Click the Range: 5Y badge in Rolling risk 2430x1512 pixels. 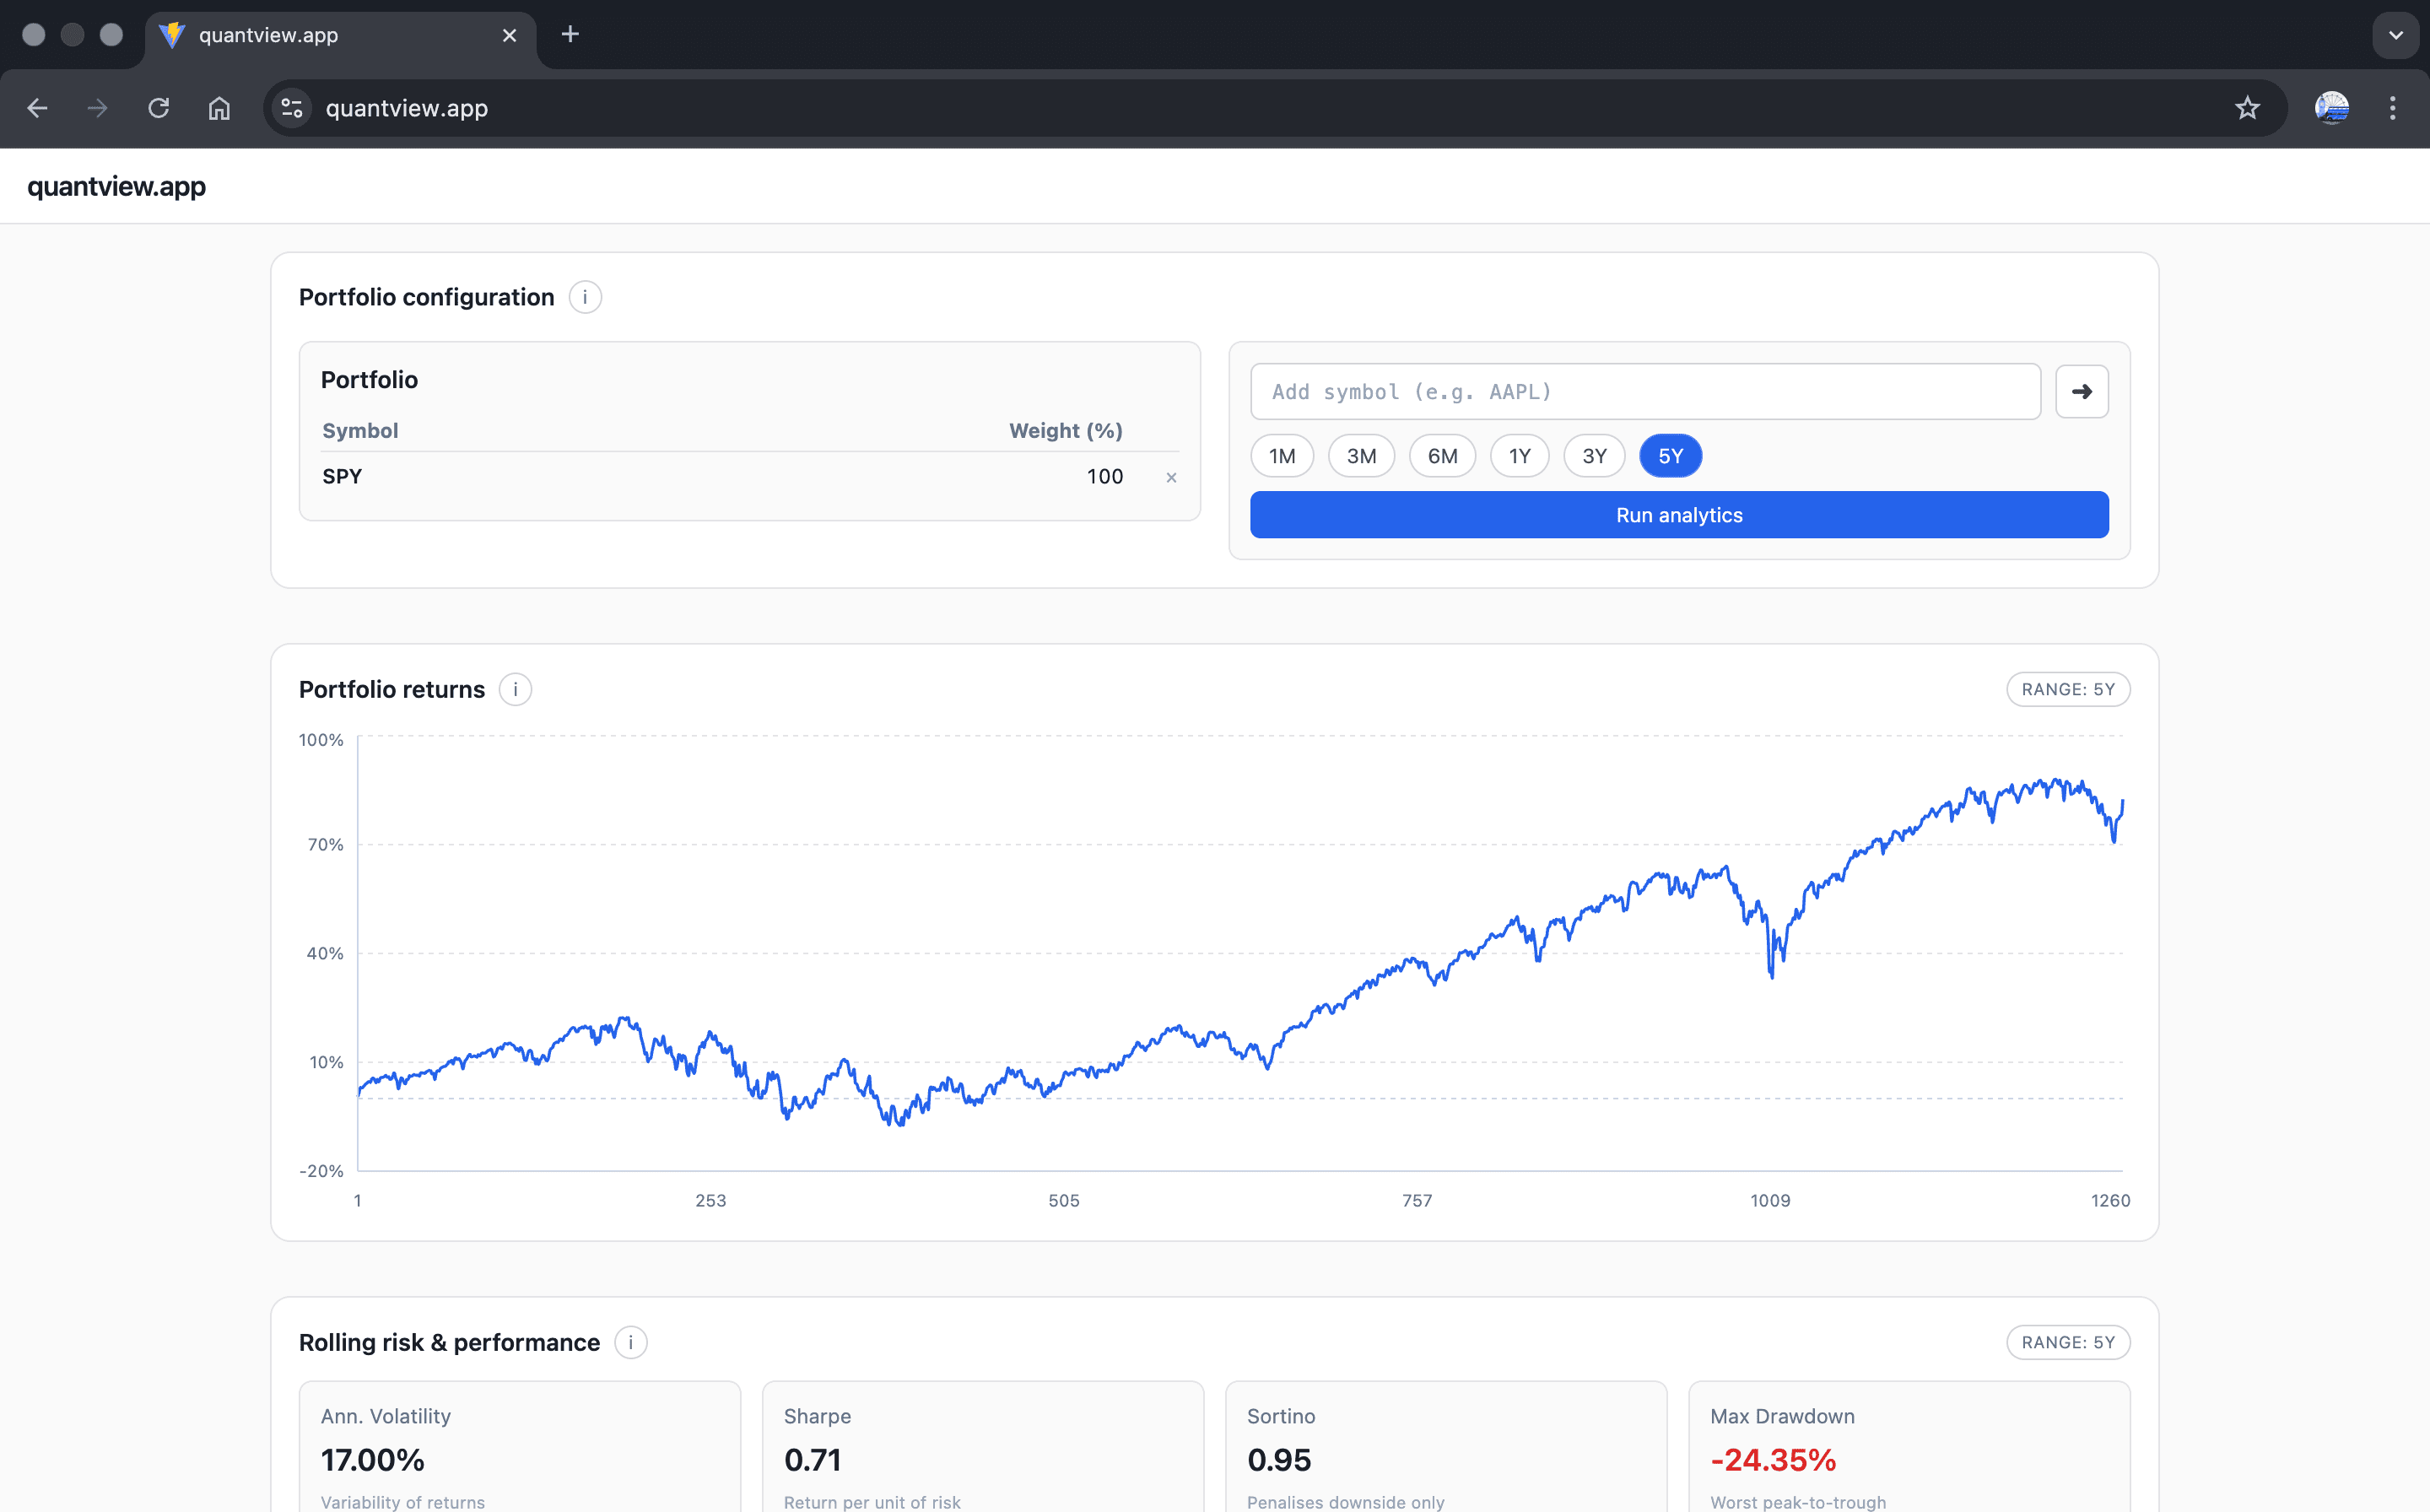pos(2068,1342)
